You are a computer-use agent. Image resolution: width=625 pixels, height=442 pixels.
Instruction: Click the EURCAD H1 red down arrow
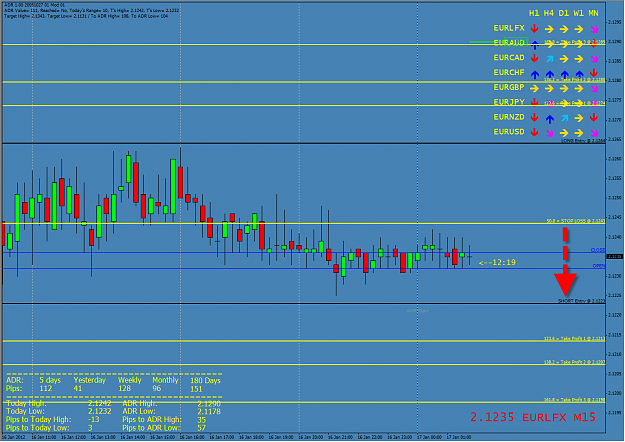pos(535,59)
